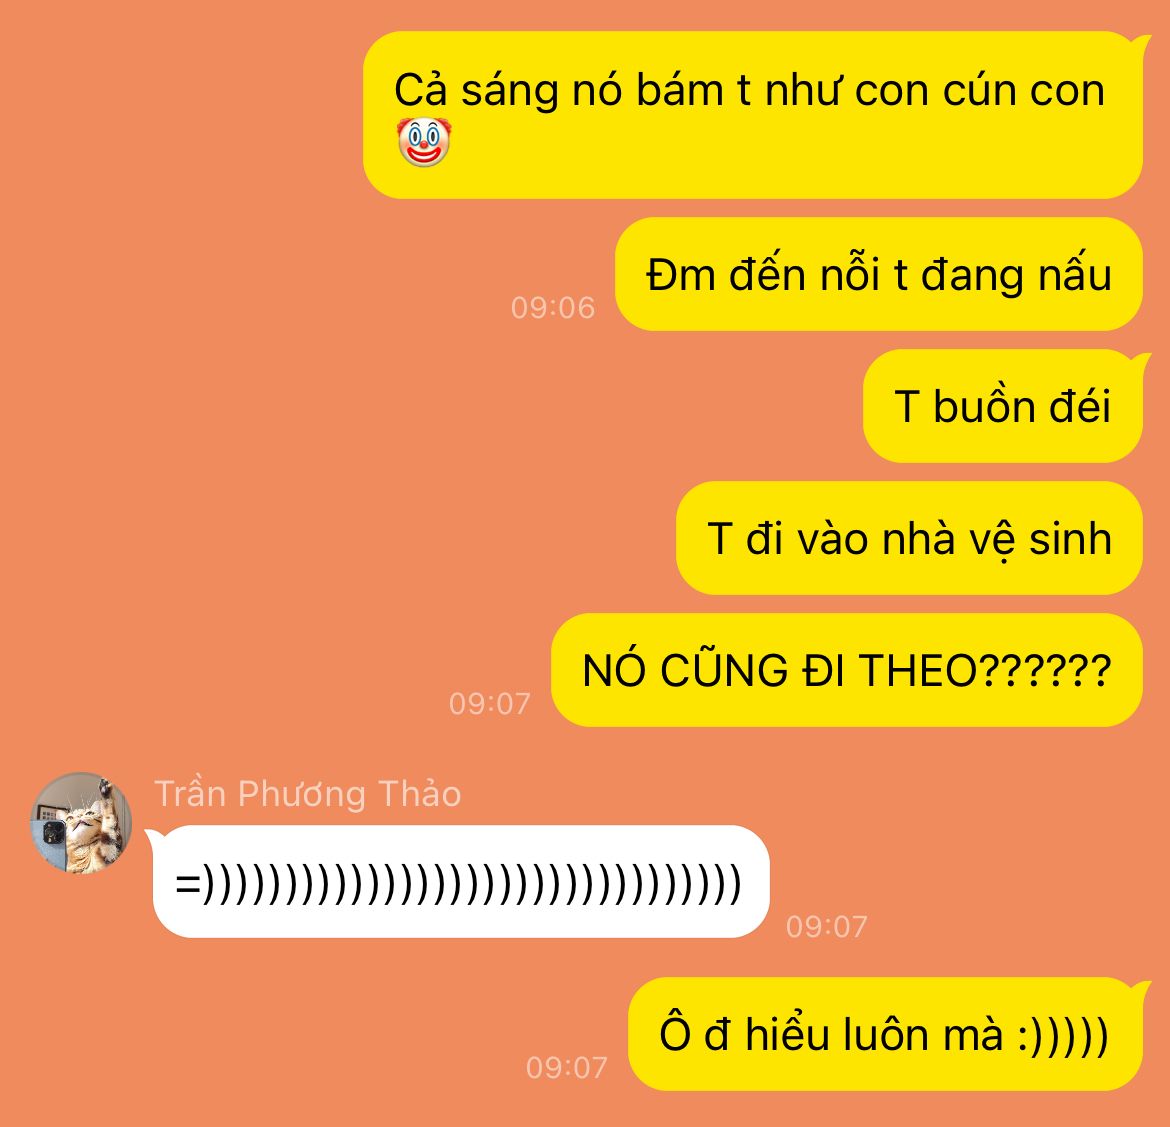This screenshot has width=1170, height=1127.
Task: Click the equals sign in the white bubble
Action: point(188,884)
